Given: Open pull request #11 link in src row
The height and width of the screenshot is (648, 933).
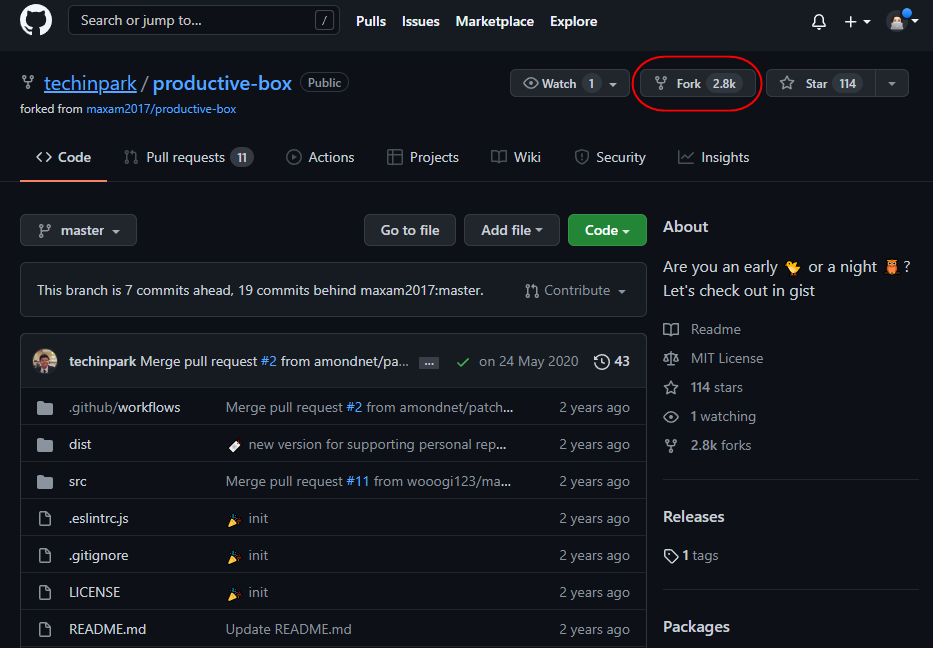Looking at the screenshot, I should (358, 481).
